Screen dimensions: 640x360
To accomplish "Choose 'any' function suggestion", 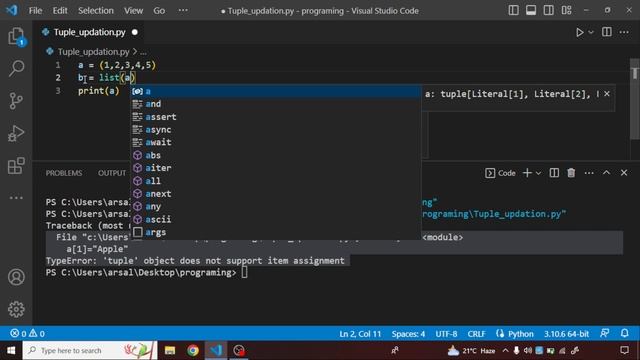I will pyautogui.click(x=276, y=207).
